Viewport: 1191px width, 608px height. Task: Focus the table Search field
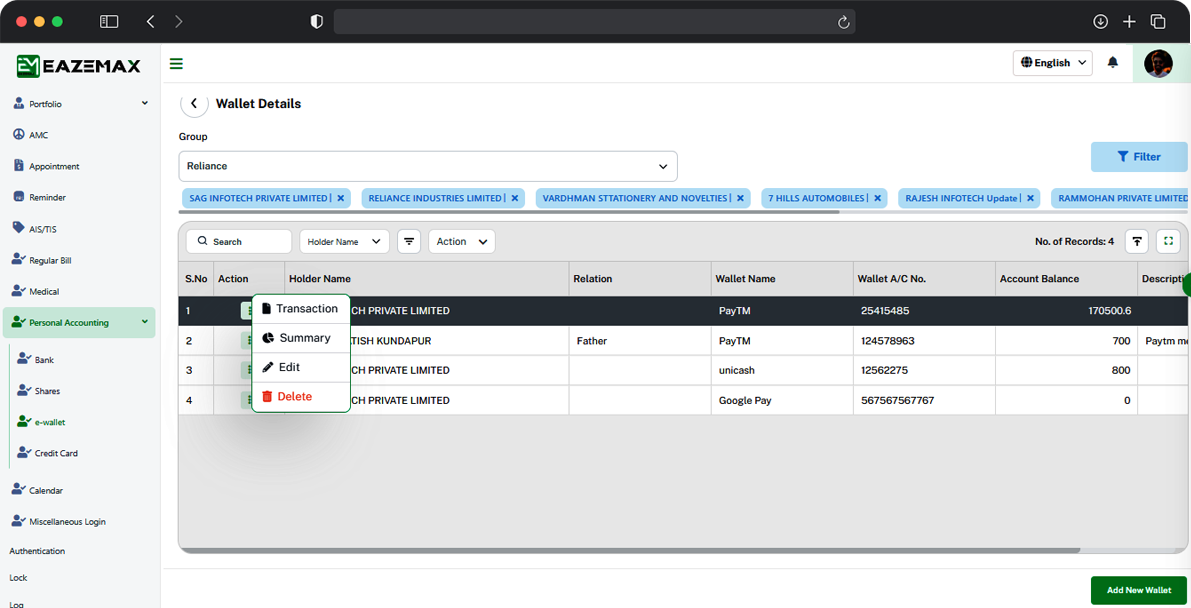point(239,242)
